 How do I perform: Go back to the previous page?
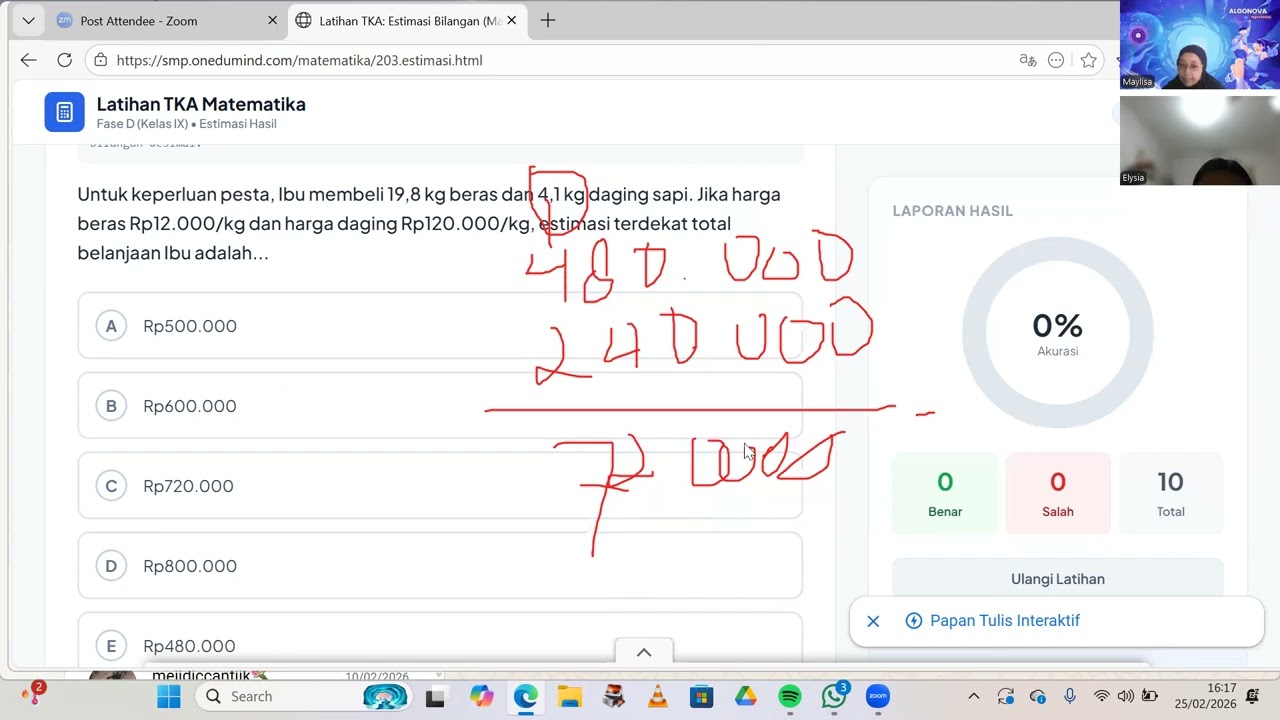[28, 60]
